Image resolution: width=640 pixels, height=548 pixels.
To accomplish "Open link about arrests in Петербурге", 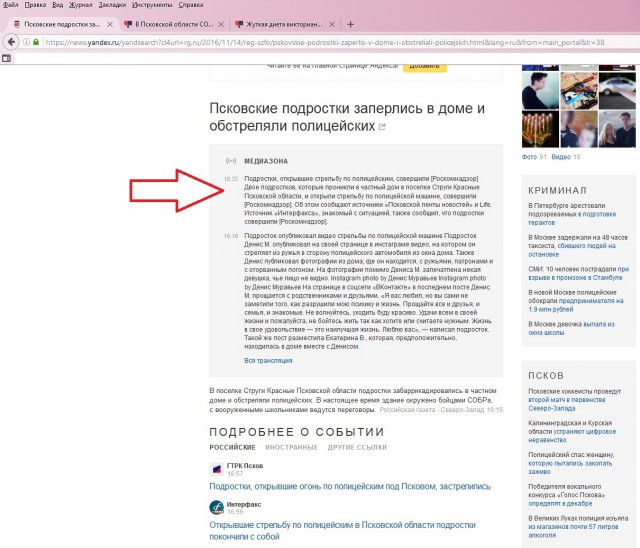I will point(572,214).
